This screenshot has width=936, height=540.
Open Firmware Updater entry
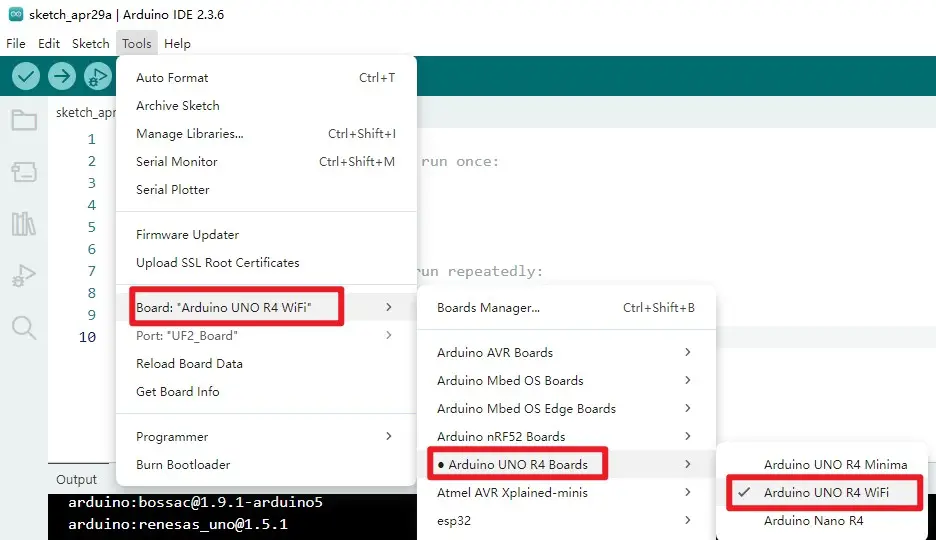266,234
